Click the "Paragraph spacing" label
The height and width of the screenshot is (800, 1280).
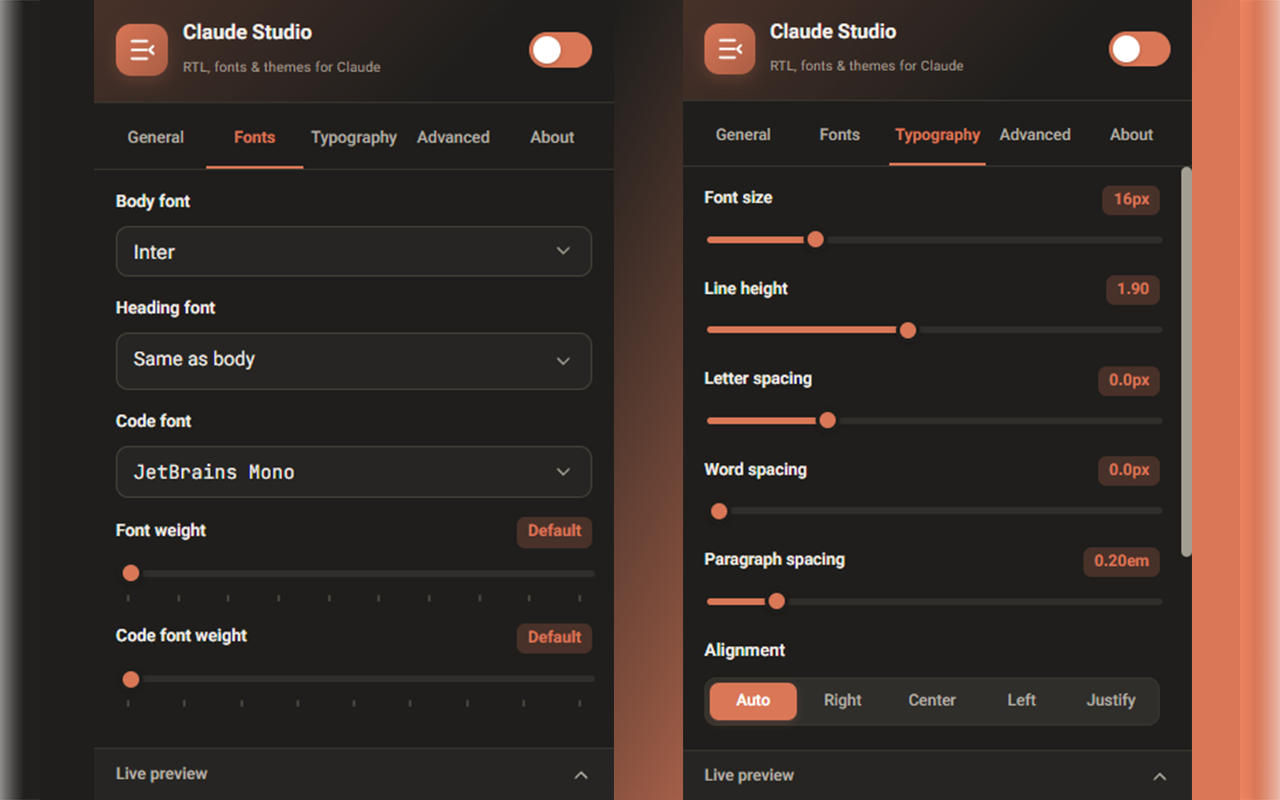click(x=775, y=560)
